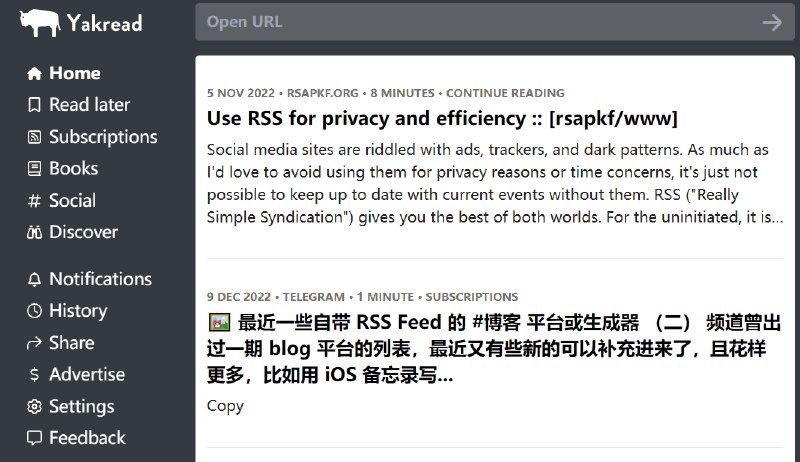
Task: Click the Home house icon
Action: click(34, 73)
